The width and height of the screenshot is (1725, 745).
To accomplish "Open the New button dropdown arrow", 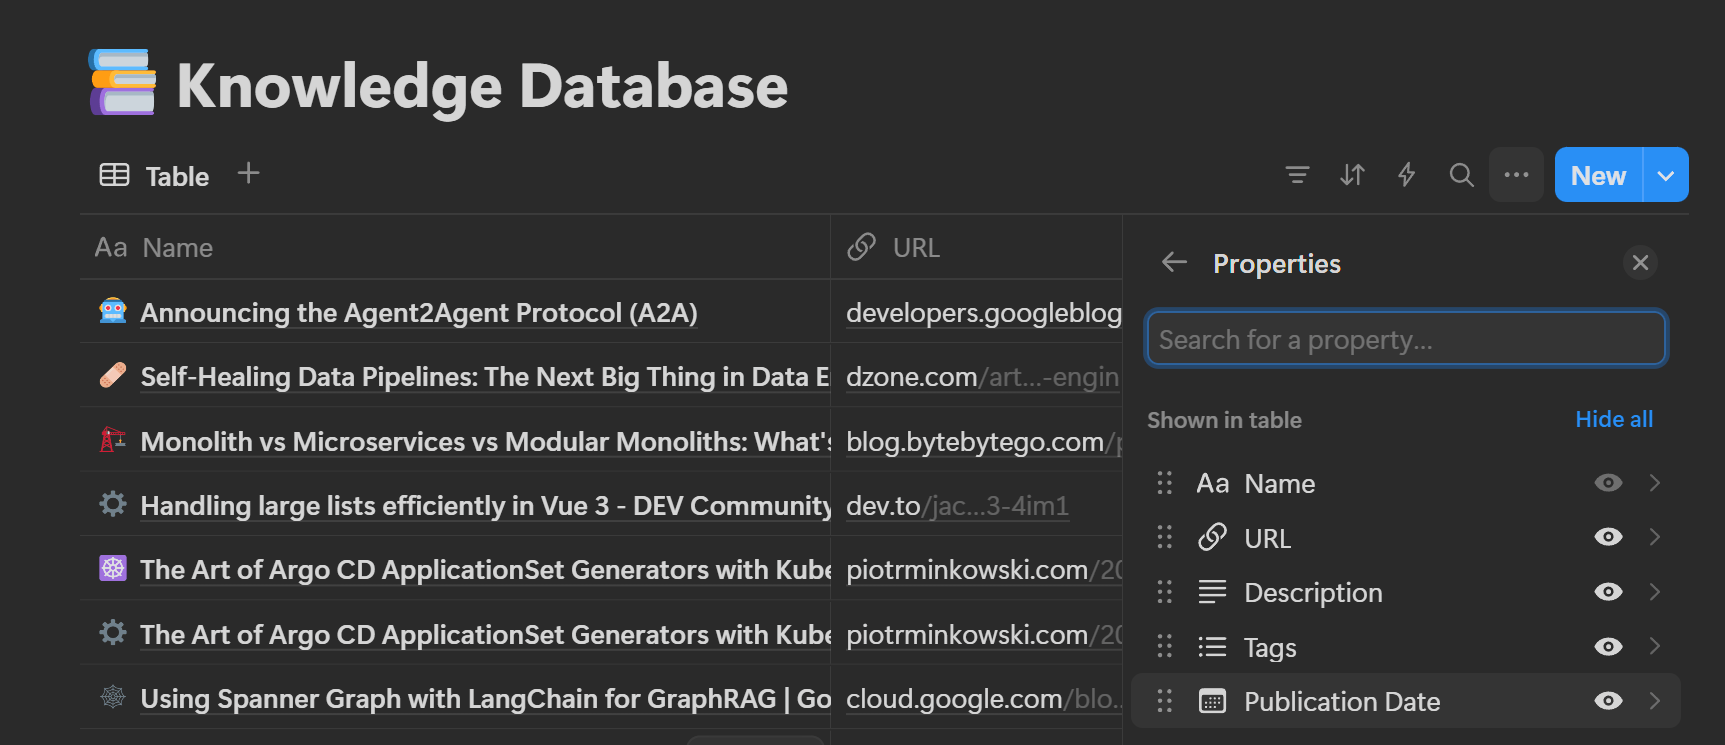I will point(1665,175).
